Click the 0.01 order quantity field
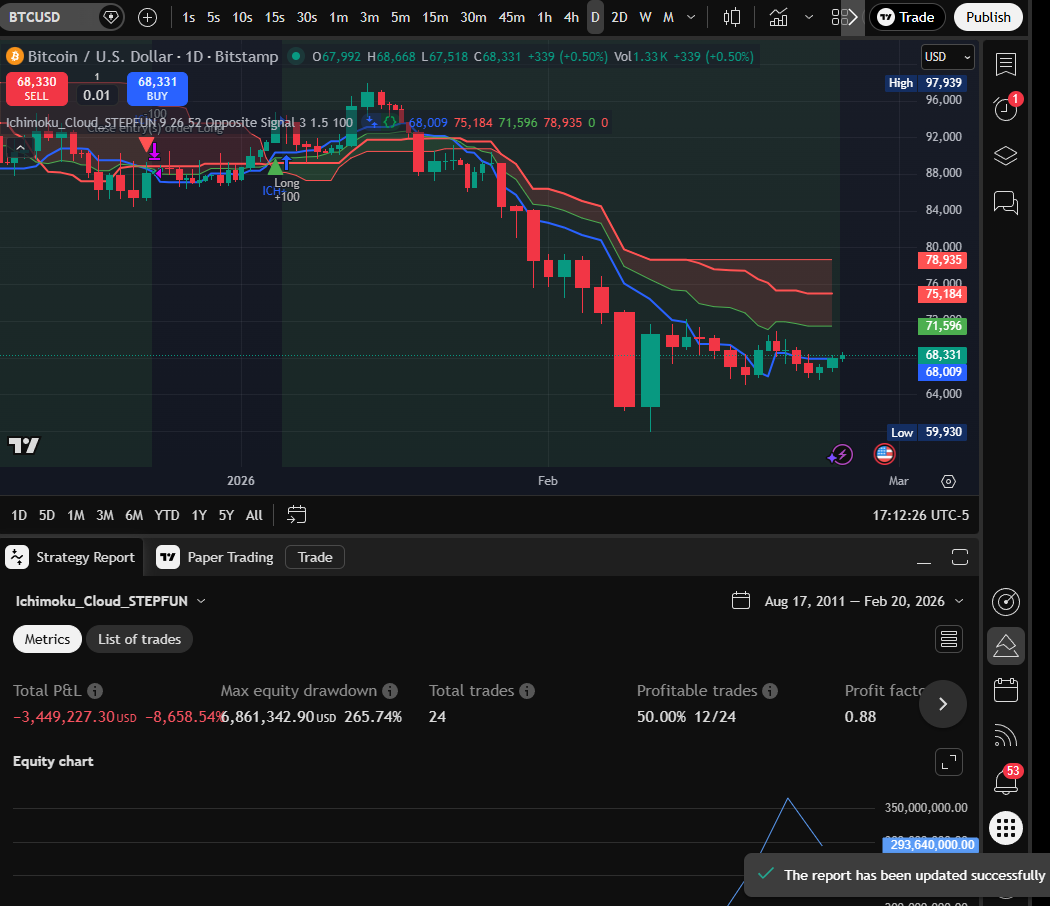Viewport: 1050px width, 906px height. tap(97, 95)
